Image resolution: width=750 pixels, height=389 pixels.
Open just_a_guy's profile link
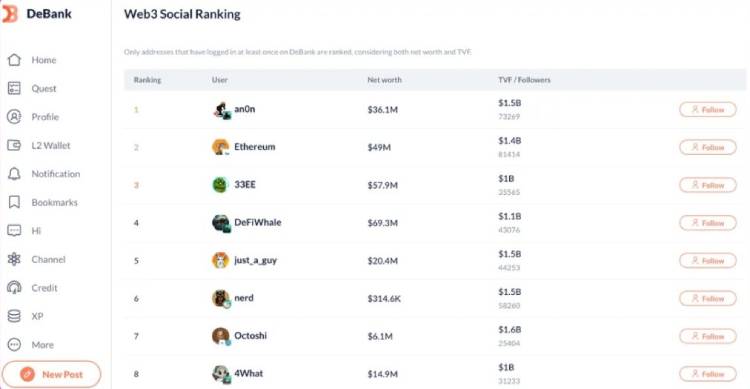pyautogui.click(x=255, y=260)
